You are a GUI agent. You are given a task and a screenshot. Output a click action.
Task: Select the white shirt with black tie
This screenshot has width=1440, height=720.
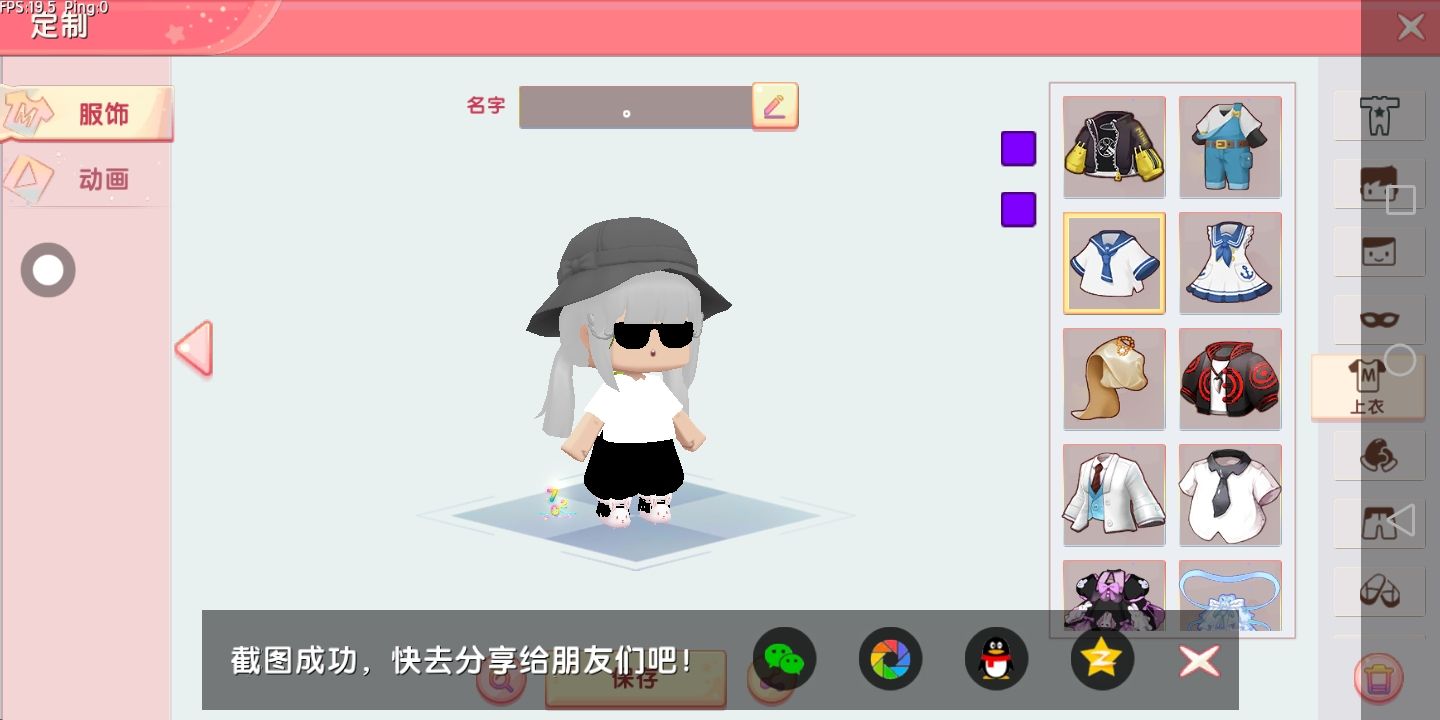click(x=1230, y=495)
